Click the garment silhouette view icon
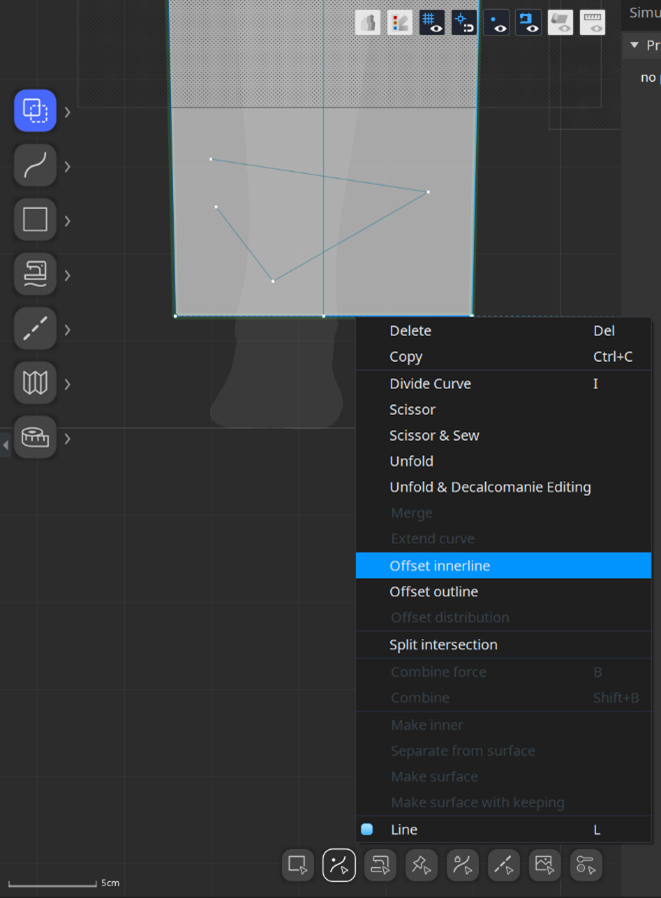 368,23
